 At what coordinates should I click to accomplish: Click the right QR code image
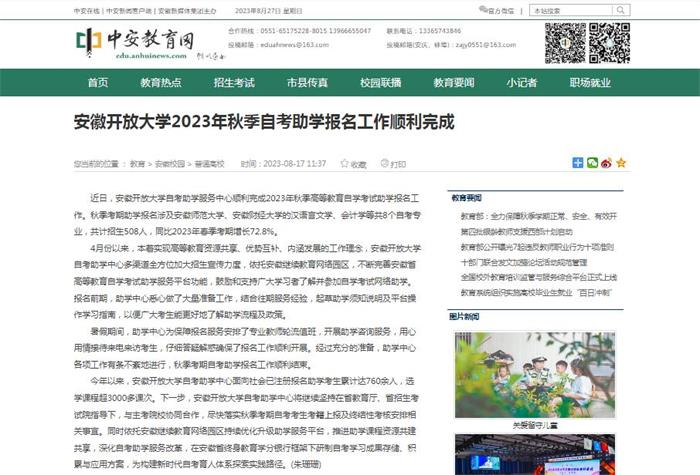coord(609,43)
